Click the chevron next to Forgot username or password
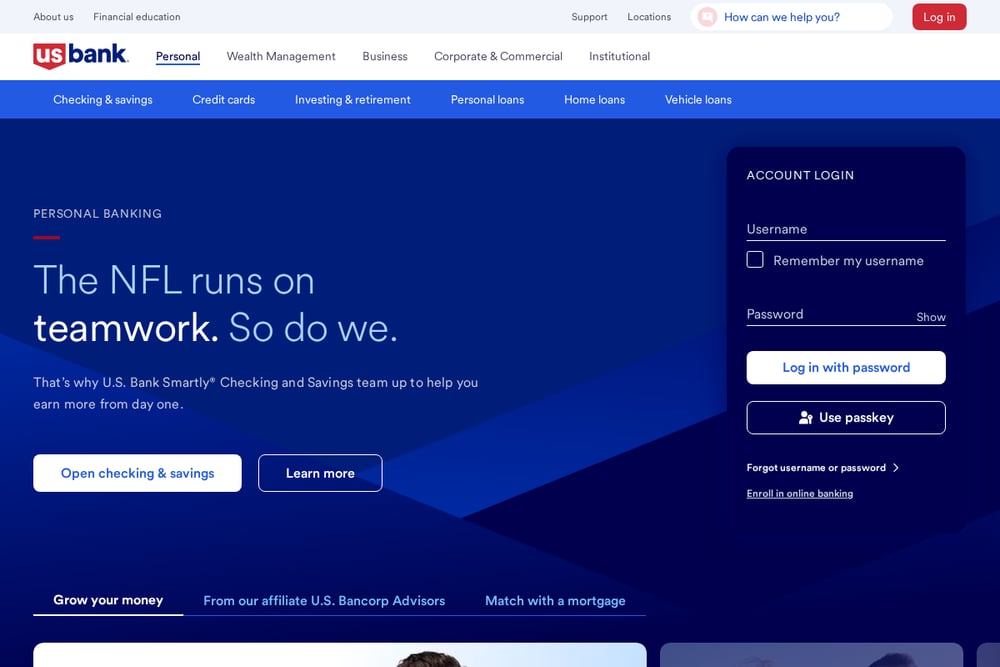 click(896, 467)
